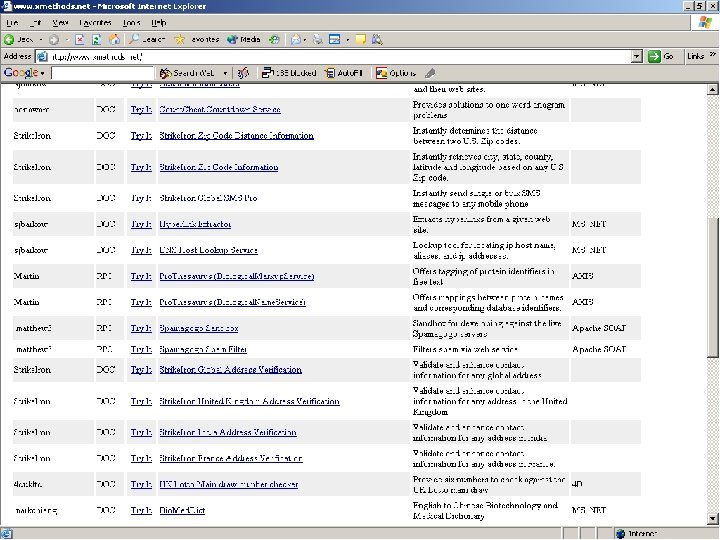Open the Forward history dropdown arrow
Viewport: 720px width, 540px height.
click(x=67, y=39)
